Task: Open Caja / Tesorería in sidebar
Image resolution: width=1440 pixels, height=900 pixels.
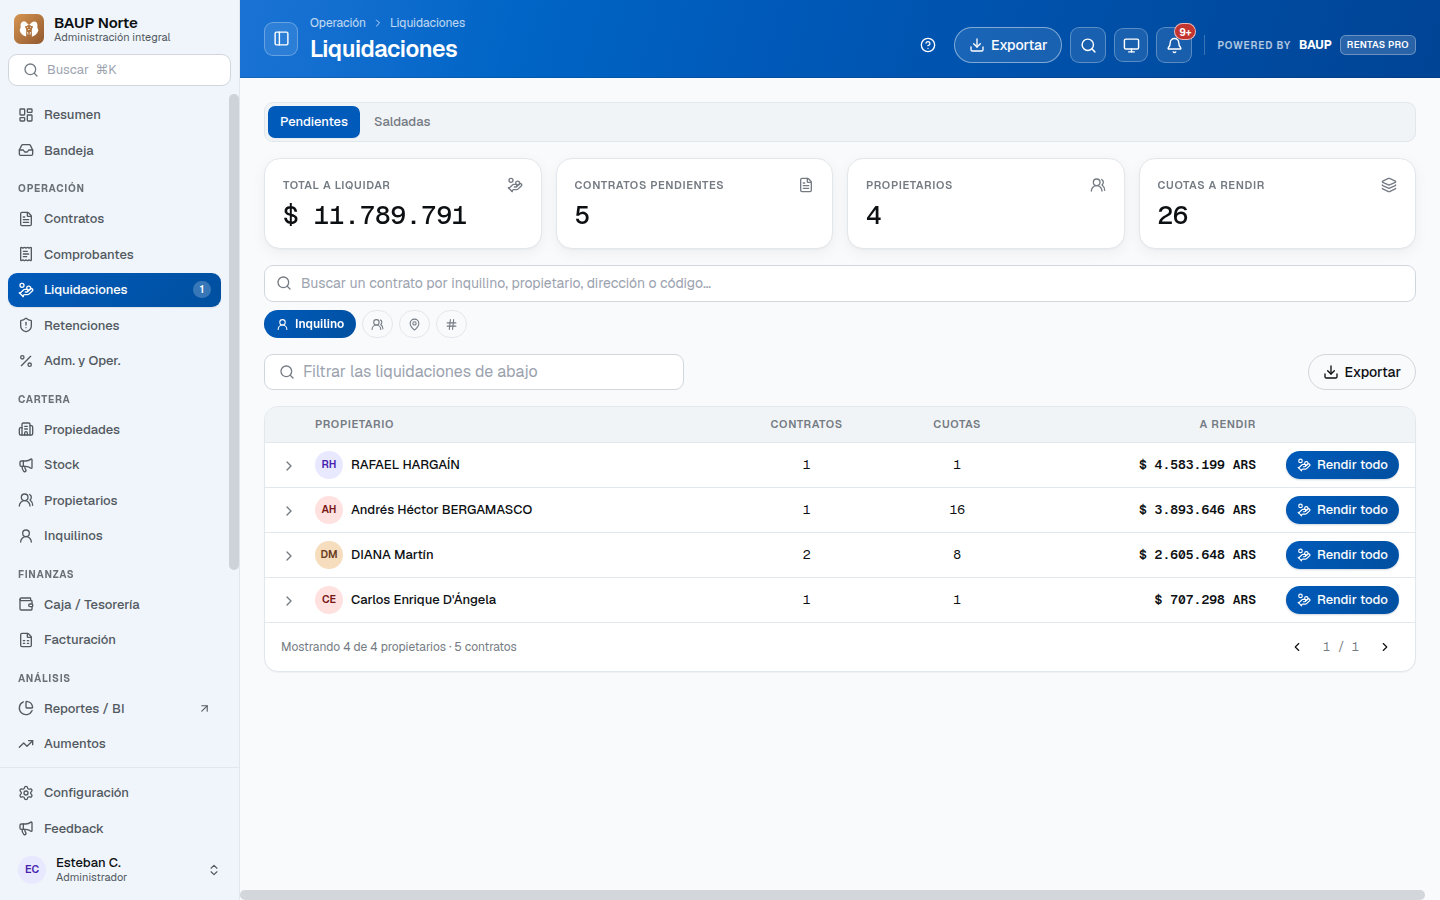Action: 114,605
